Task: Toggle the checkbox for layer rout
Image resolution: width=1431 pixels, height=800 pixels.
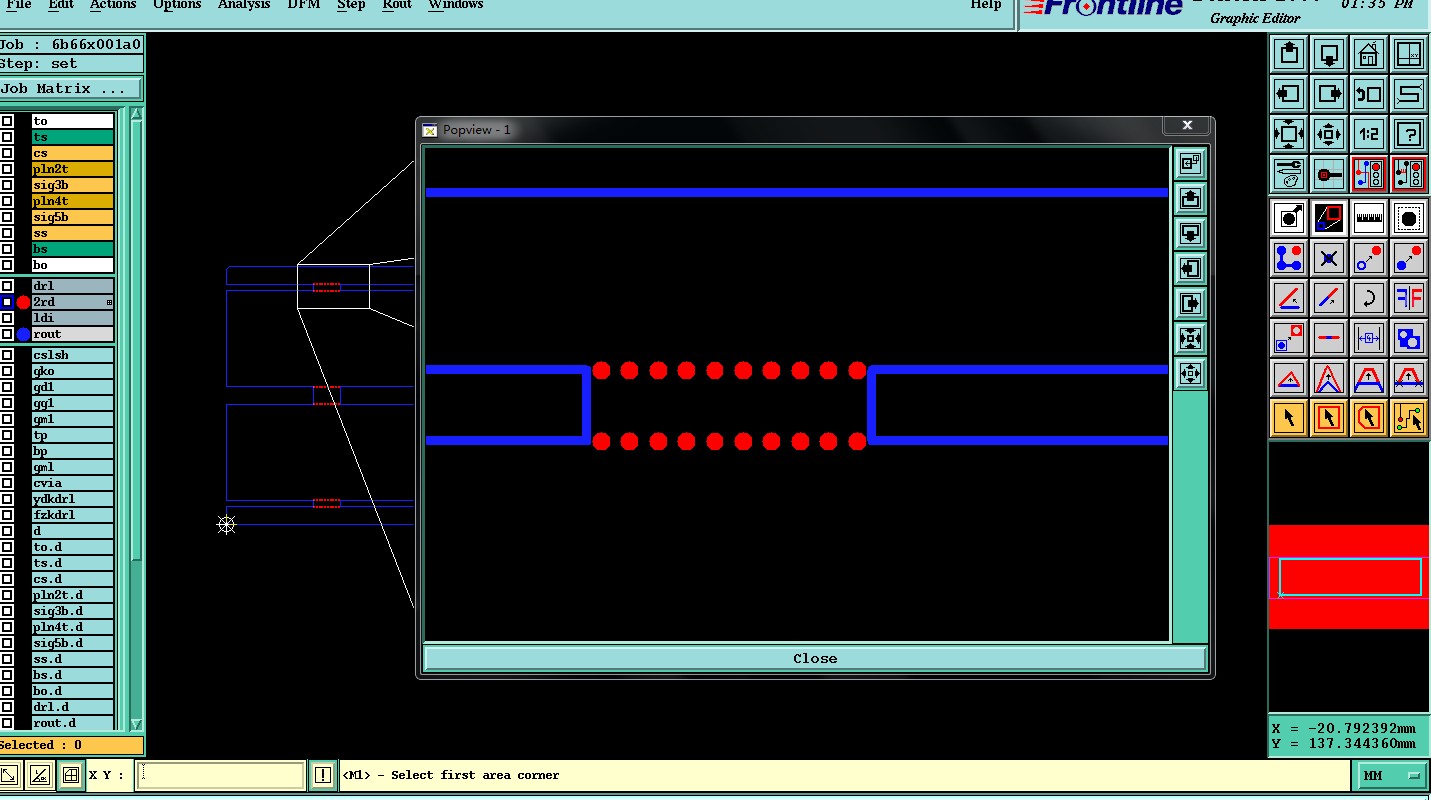Action: click(7, 334)
